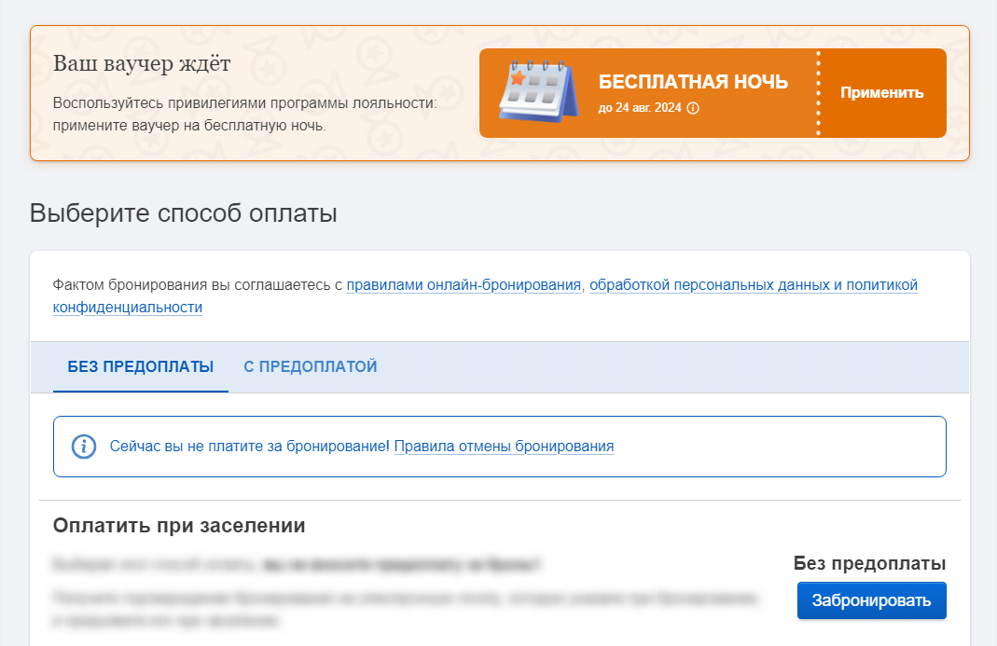The width and height of the screenshot is (997, 646).
Task: Click the blue info circle icon in notice
Action: pyautogui.click(x=84, y=446)
